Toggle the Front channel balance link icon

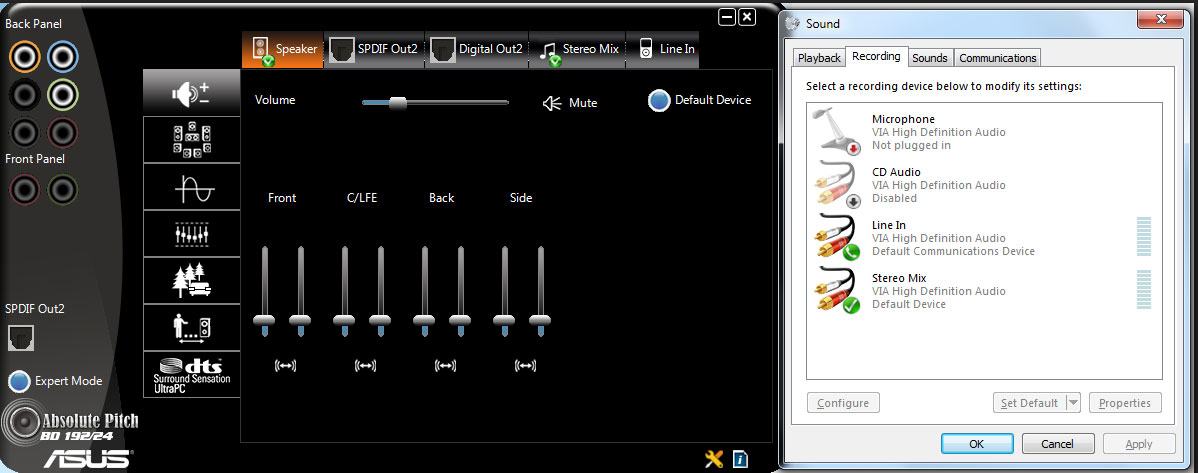click(x=284, y=366)
